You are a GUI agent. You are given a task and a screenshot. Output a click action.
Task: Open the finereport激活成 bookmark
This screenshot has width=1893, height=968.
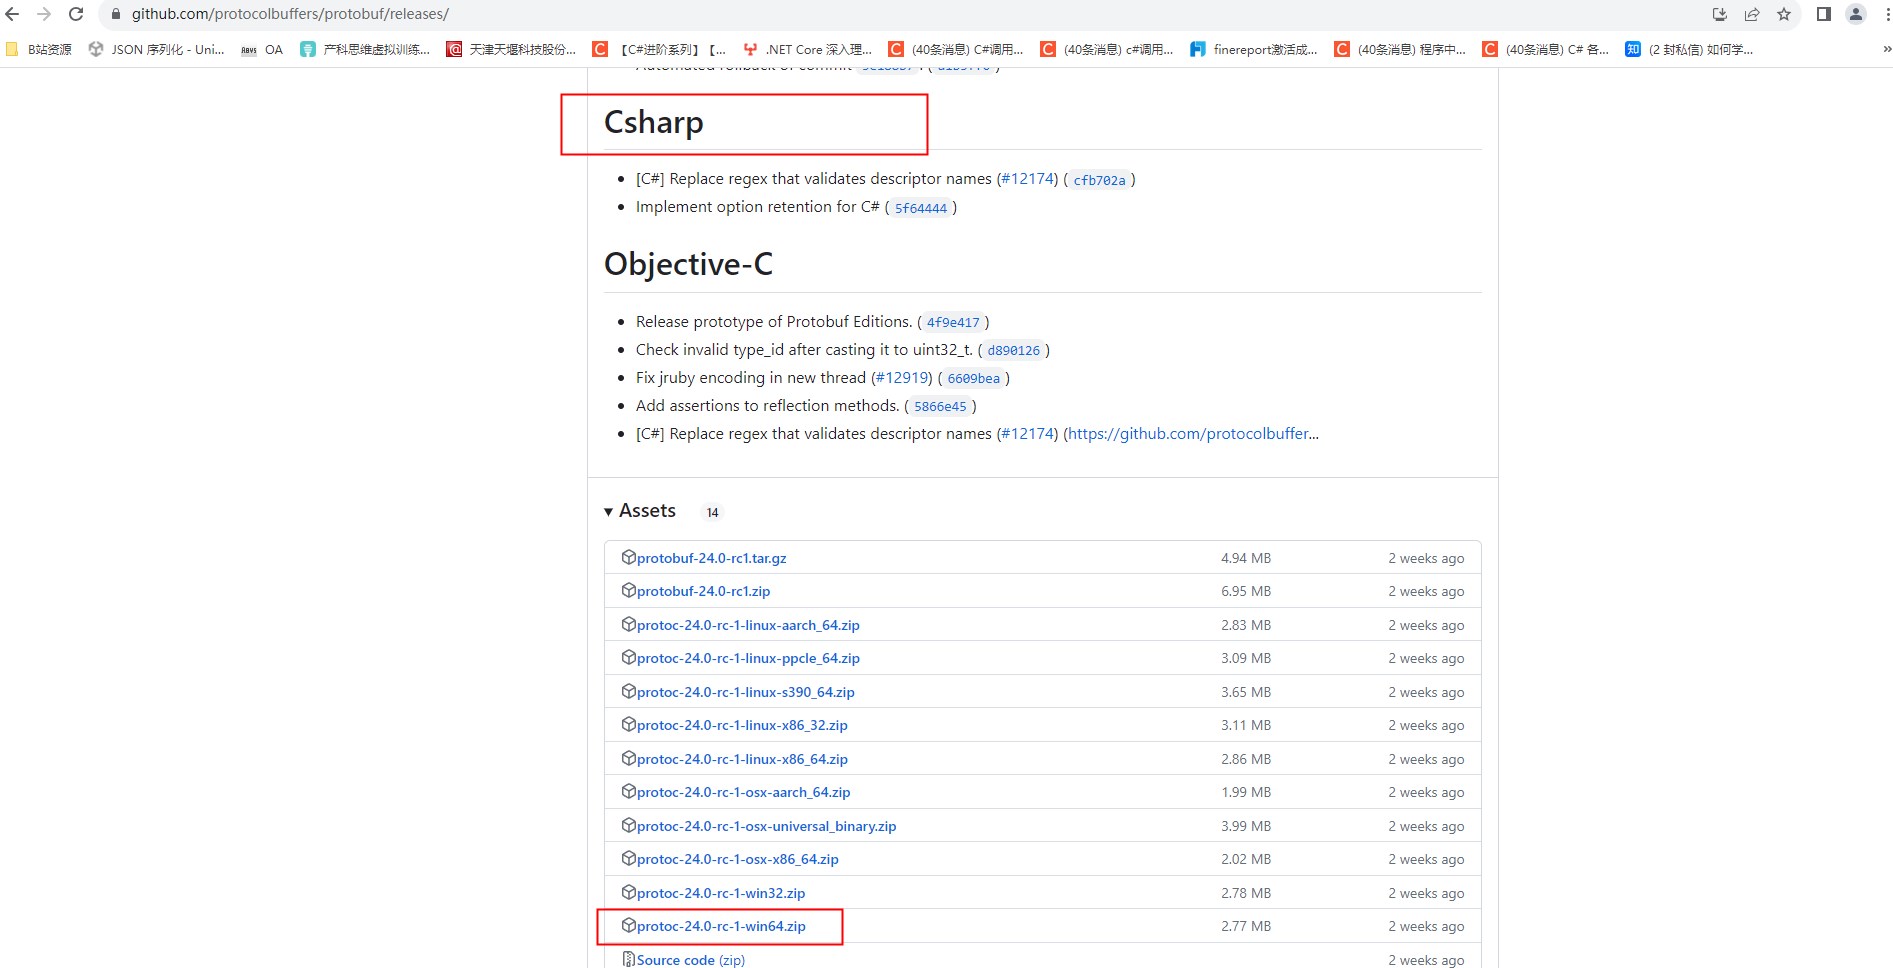[x=1254, y=49]
